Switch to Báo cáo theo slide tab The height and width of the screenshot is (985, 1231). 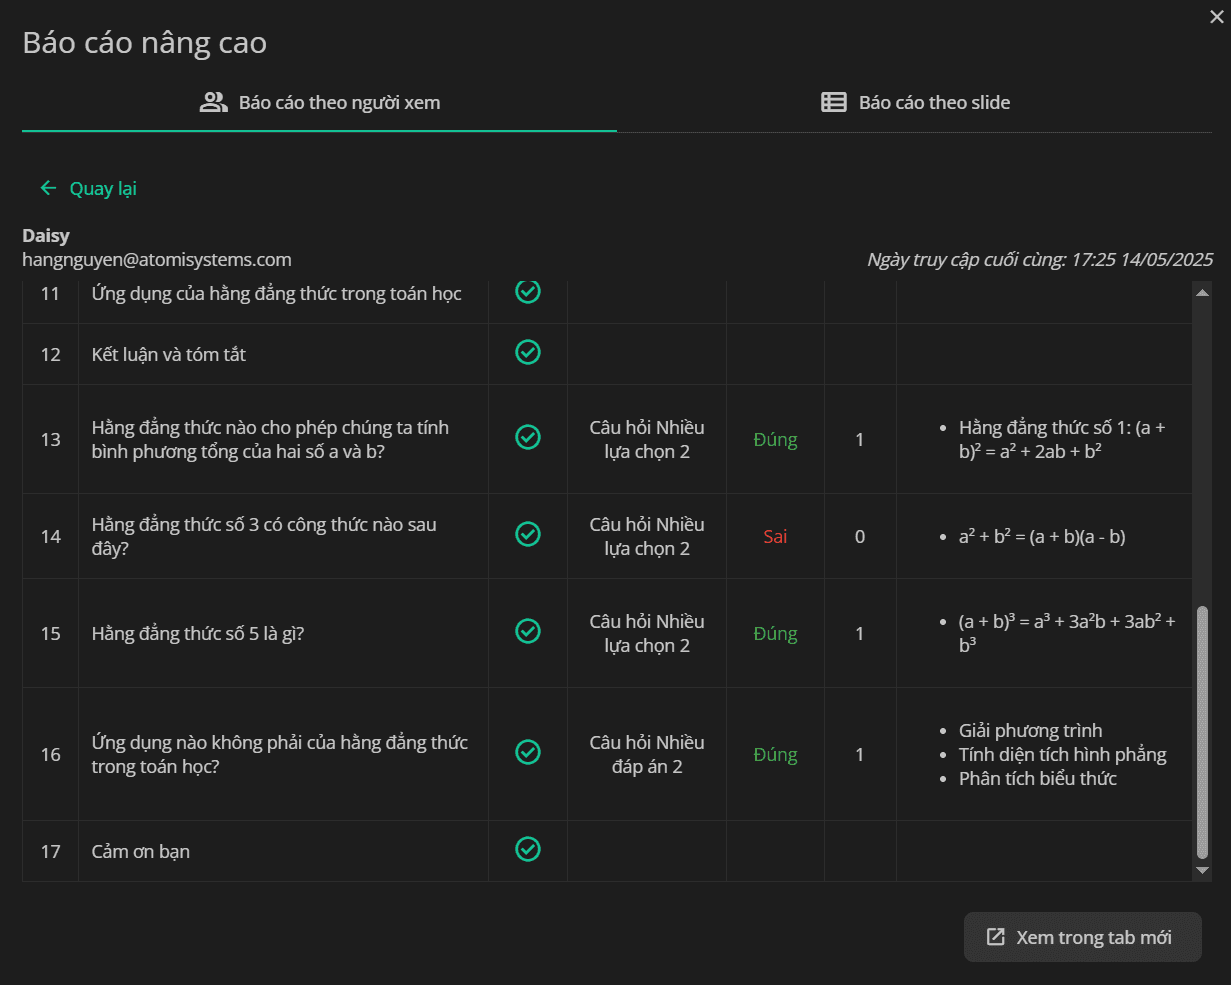(915, 102)
